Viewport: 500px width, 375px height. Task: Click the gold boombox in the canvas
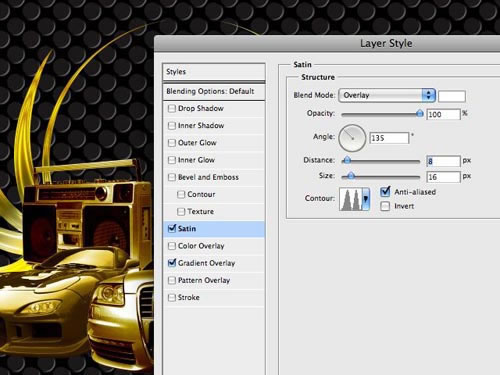point(87,213)
